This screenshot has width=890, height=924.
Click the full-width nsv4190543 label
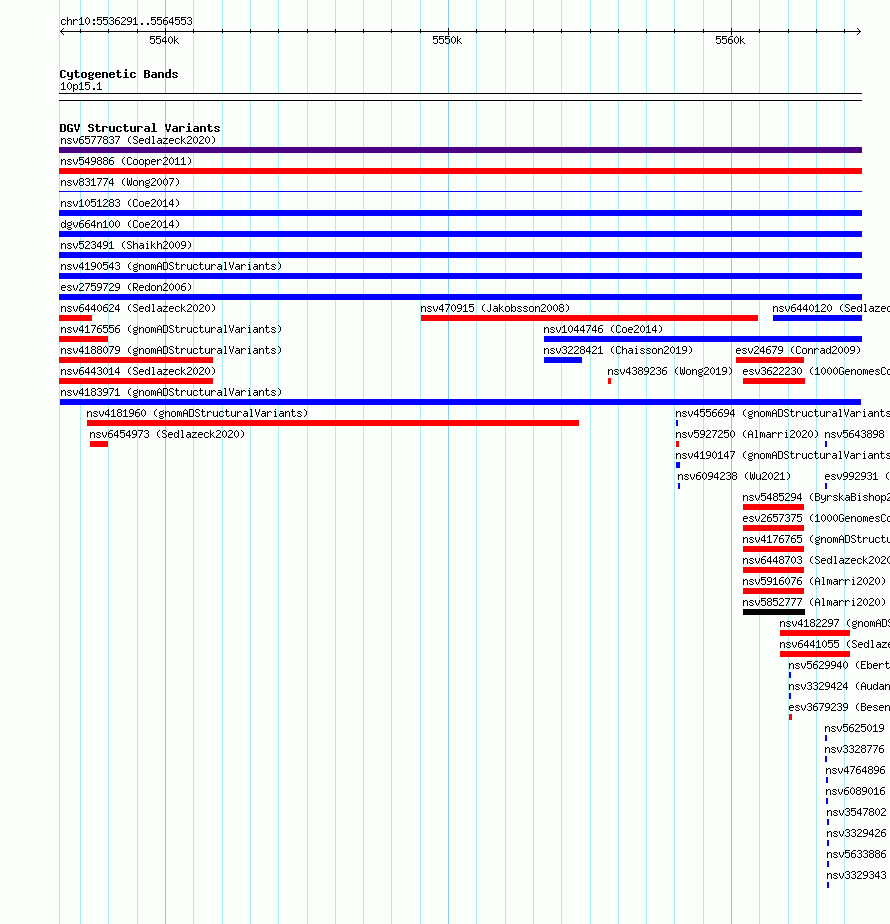click(x=171, y=266)
